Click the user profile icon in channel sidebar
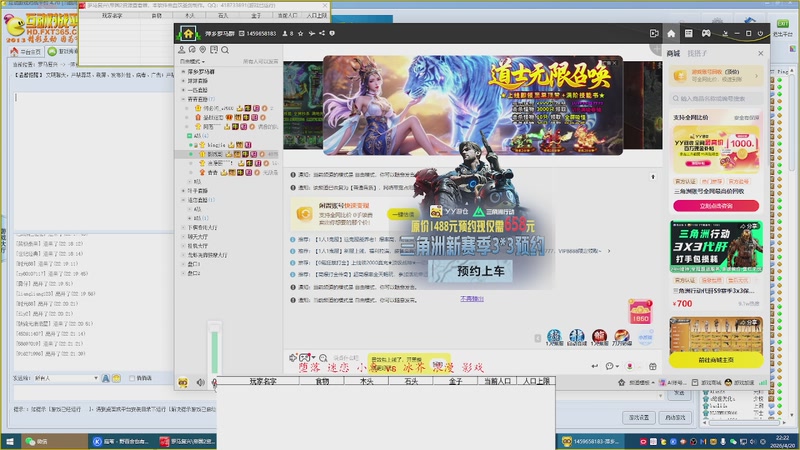Viewport: 800px width, 450px height. (182, 50)
